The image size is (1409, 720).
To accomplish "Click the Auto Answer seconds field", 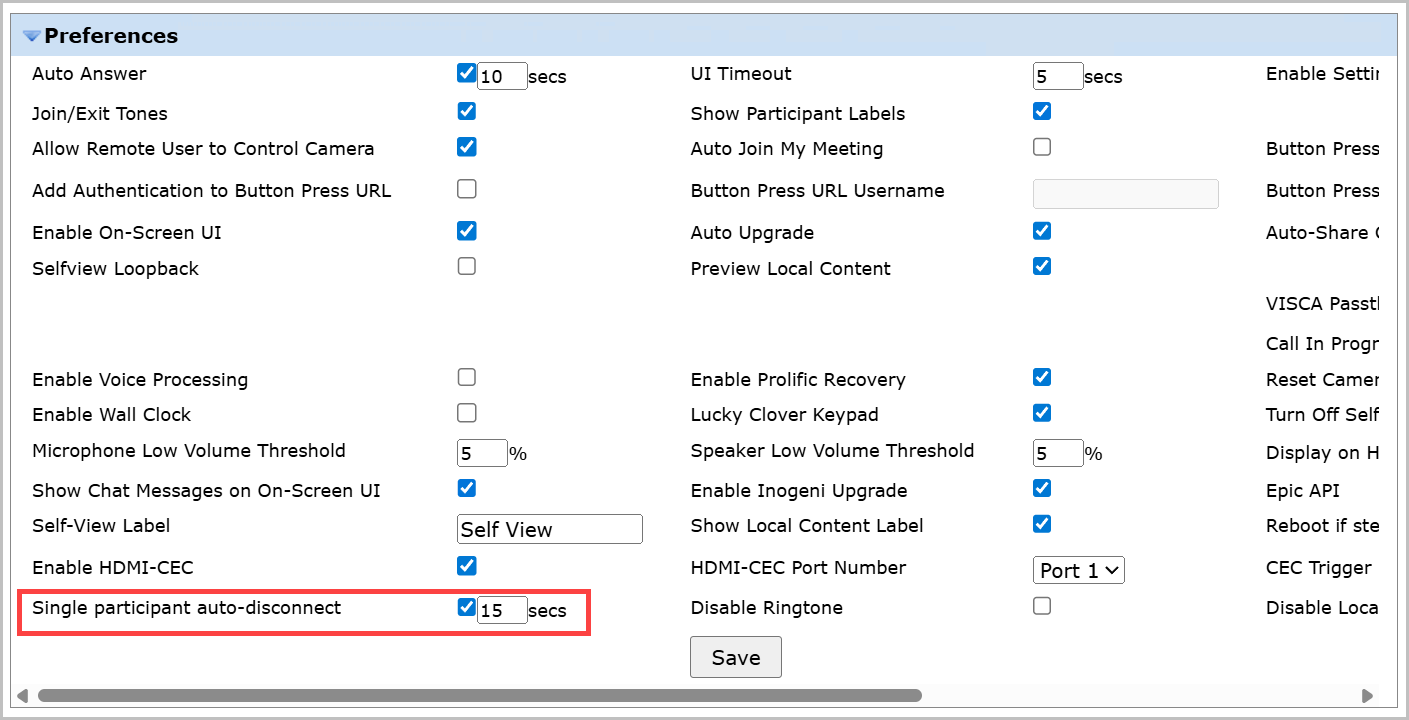I will [502, 77].
